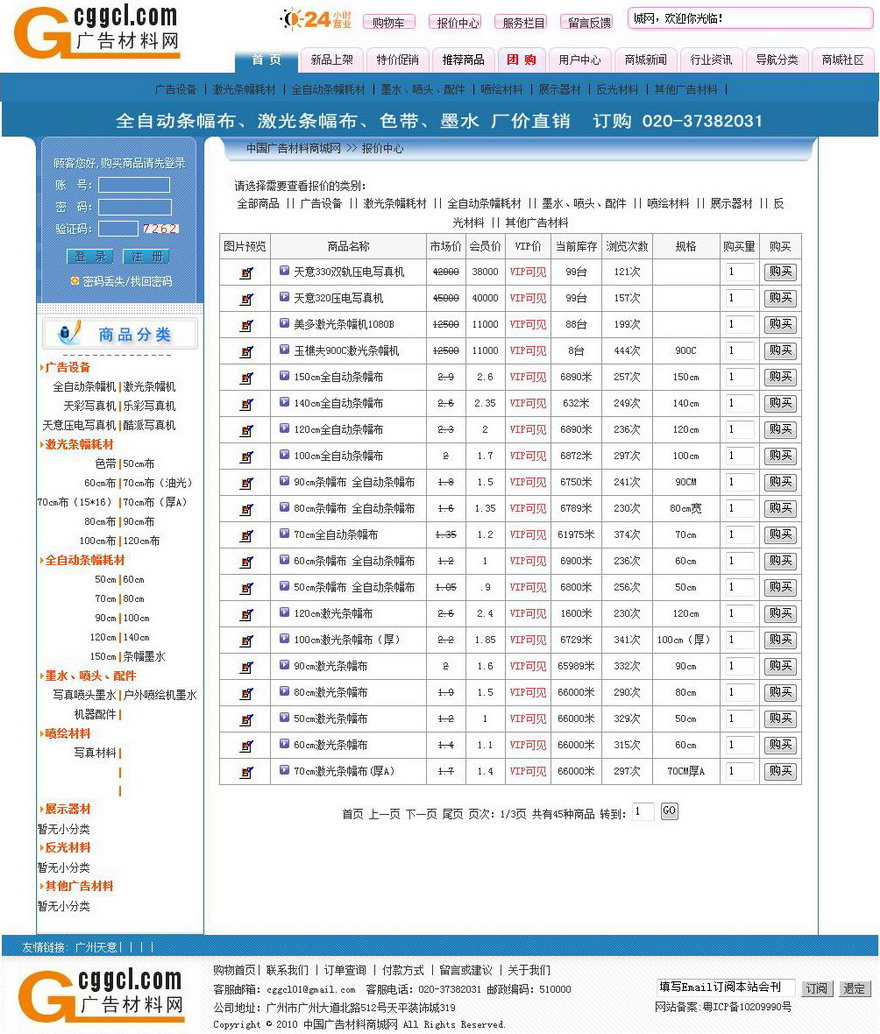Click 购买 for 70cm激光条幅布(厚A)
This screenshot has width=880, height=1034.
(780, 771)
